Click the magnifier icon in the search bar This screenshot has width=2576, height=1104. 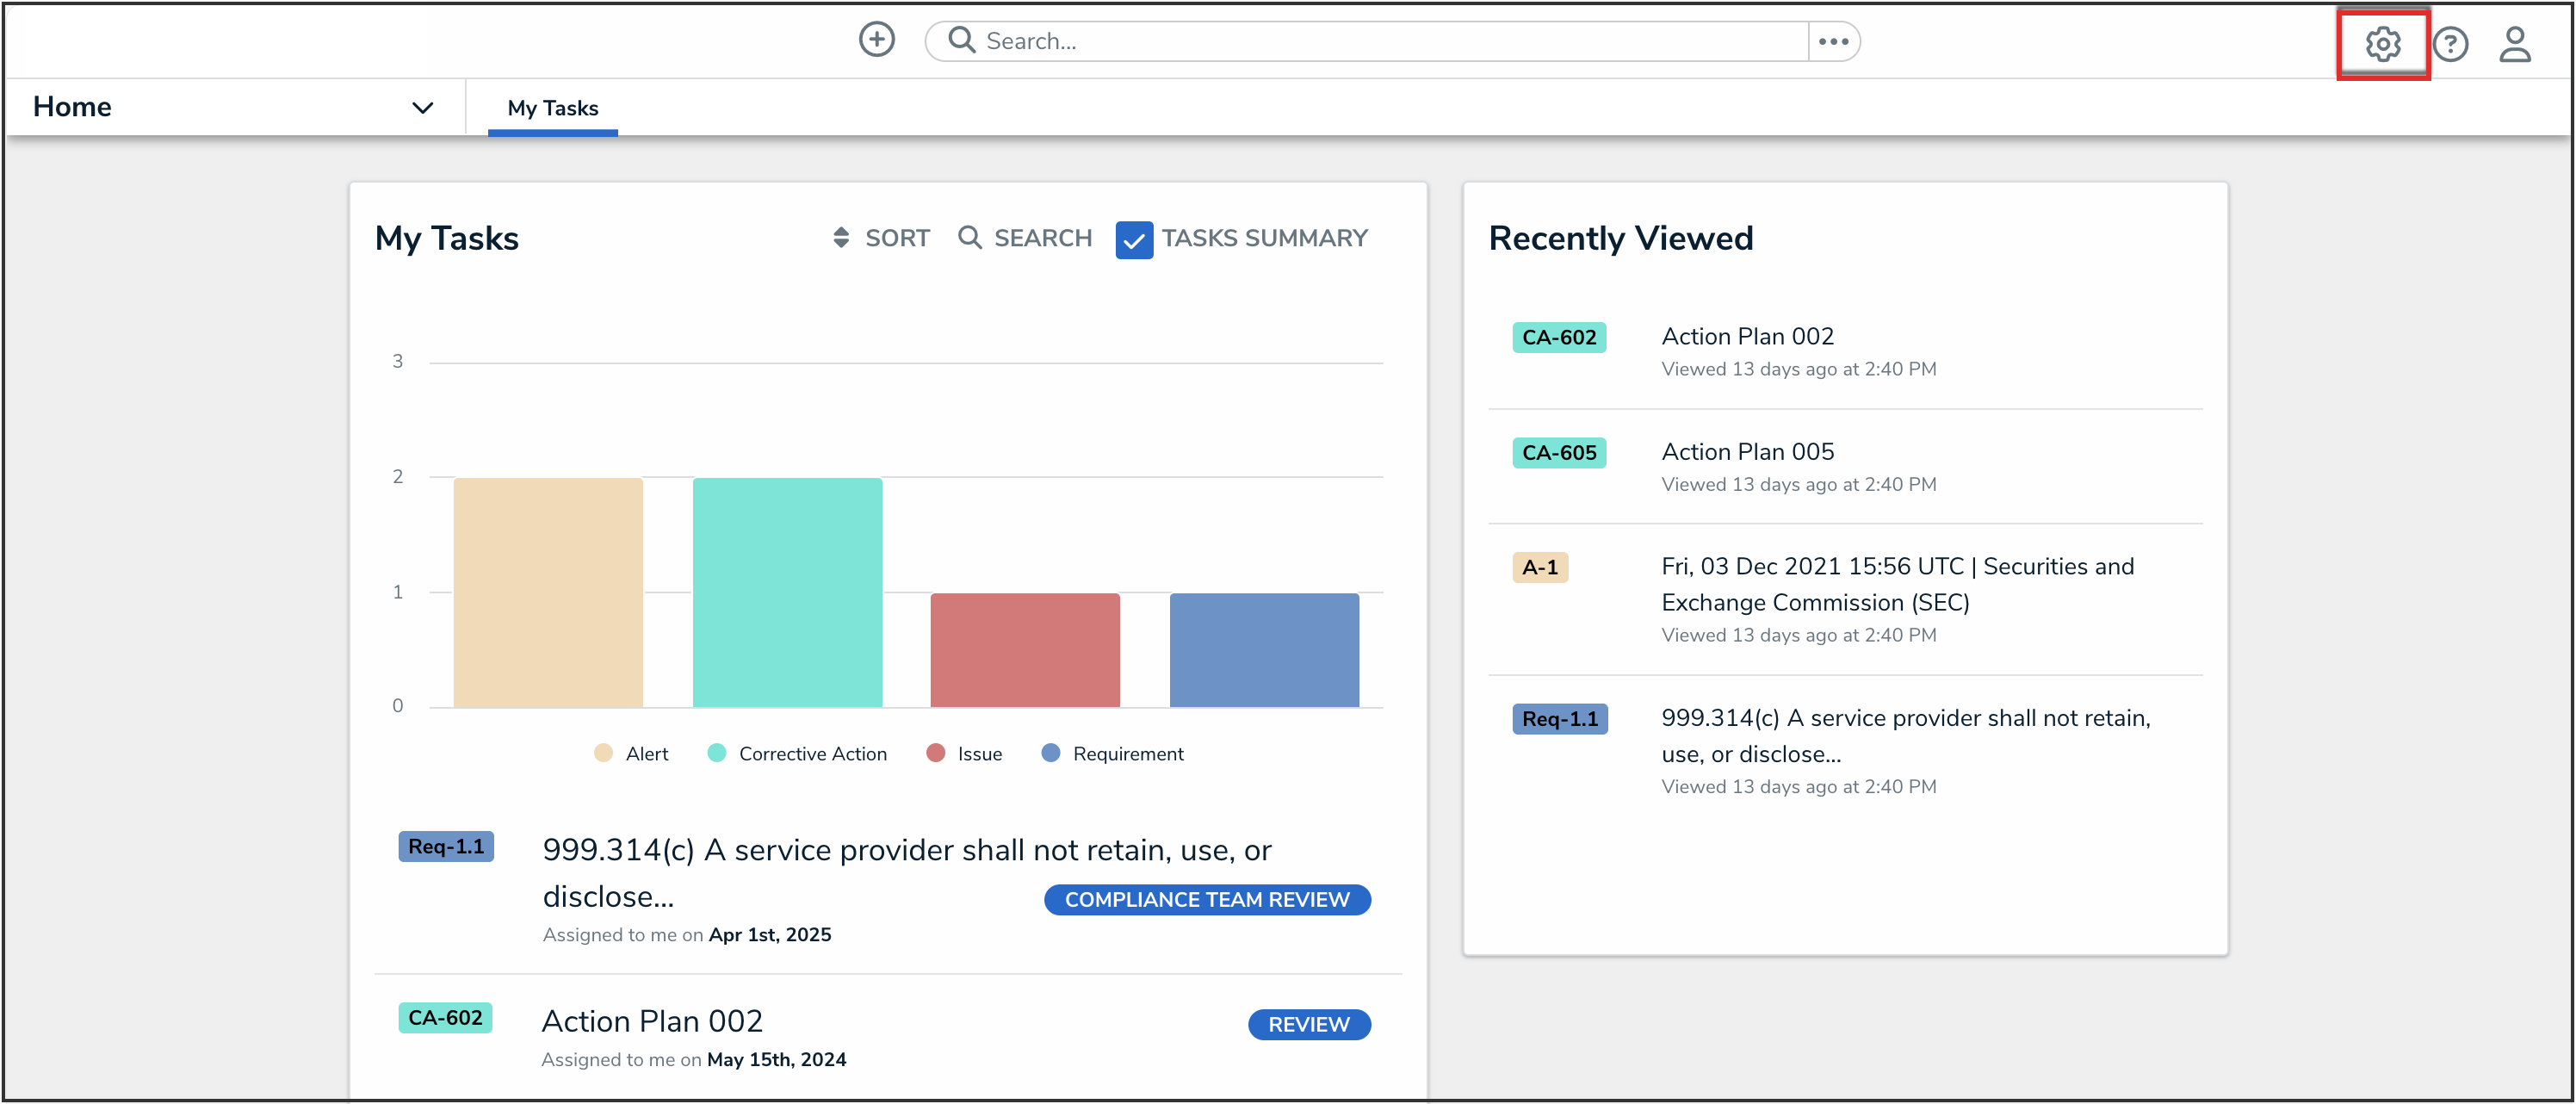coord(961,40)
